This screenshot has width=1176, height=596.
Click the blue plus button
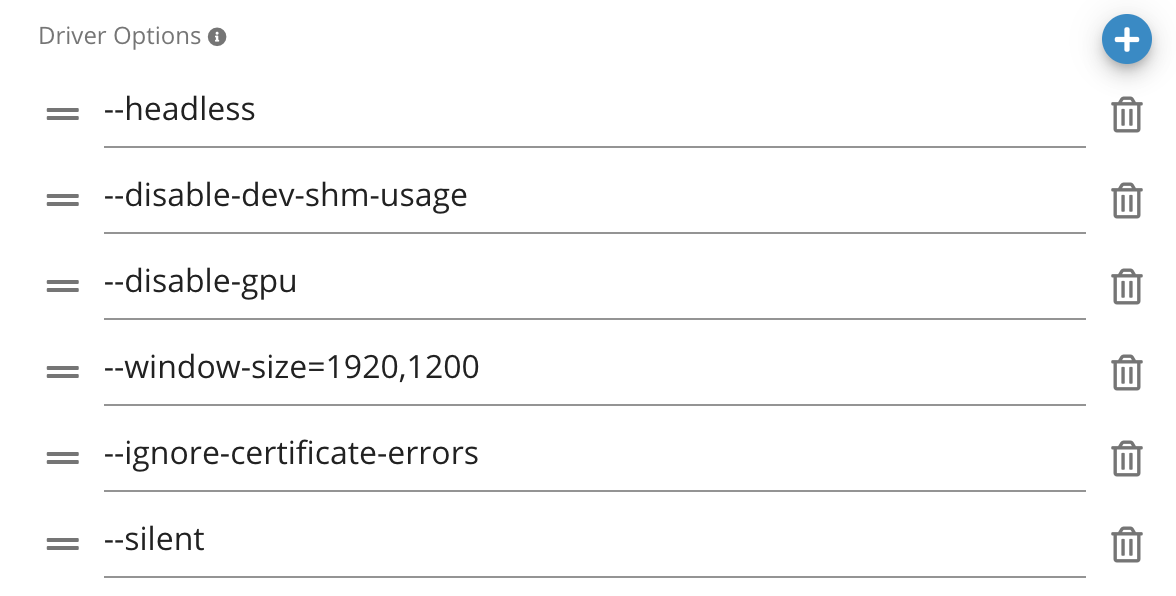coord(1127,39)
